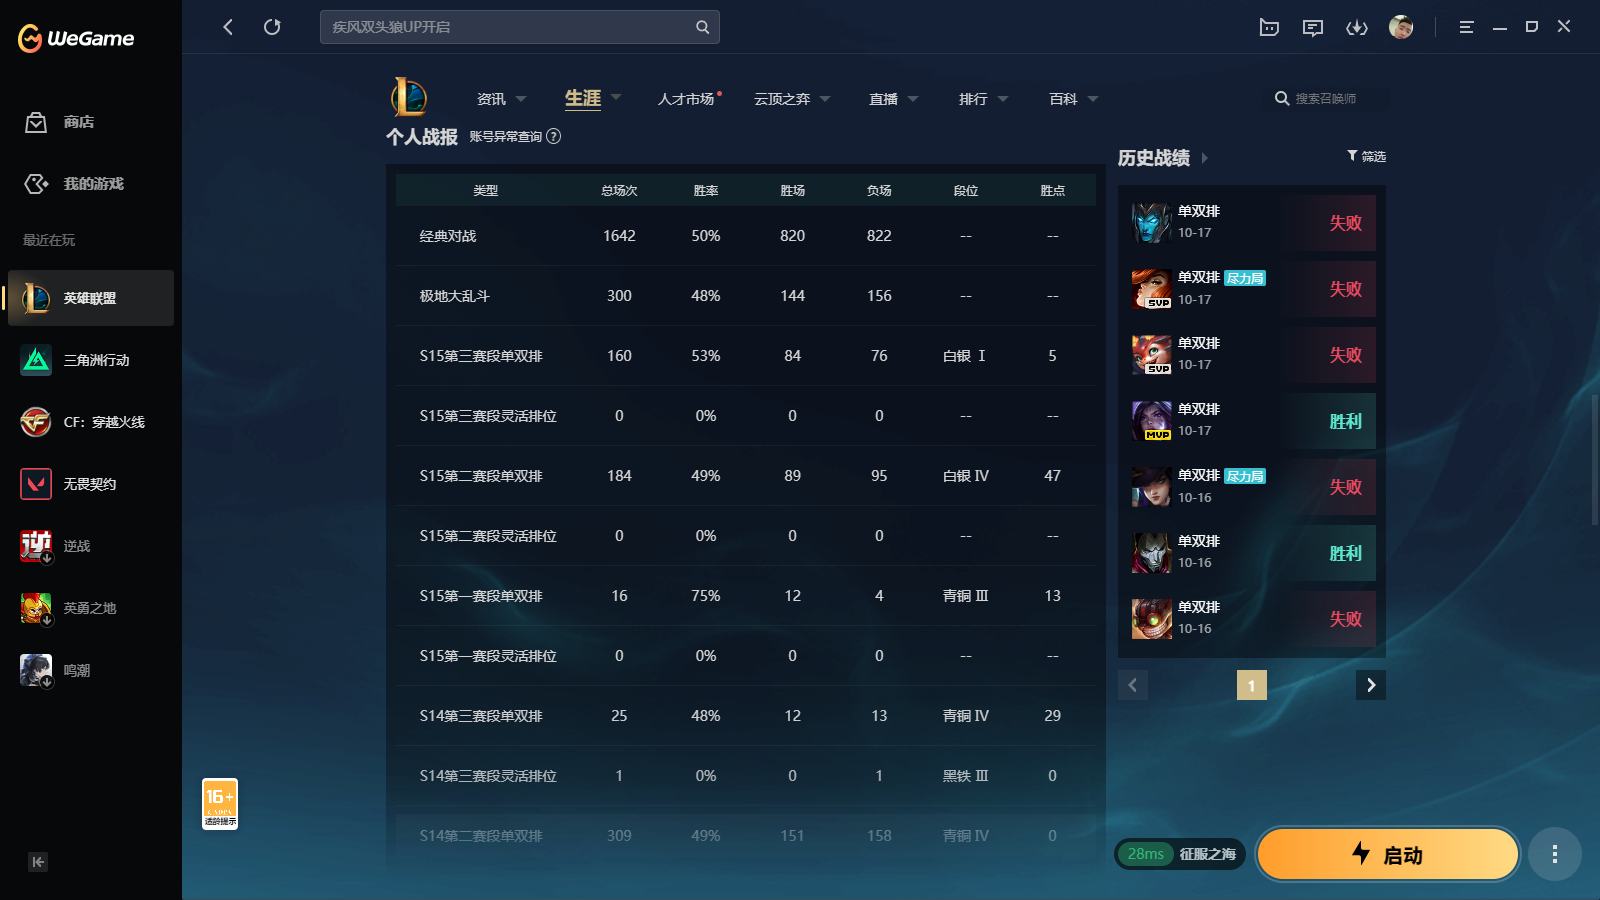Open the hamburger main menu icon

(x=1466, y=27)
